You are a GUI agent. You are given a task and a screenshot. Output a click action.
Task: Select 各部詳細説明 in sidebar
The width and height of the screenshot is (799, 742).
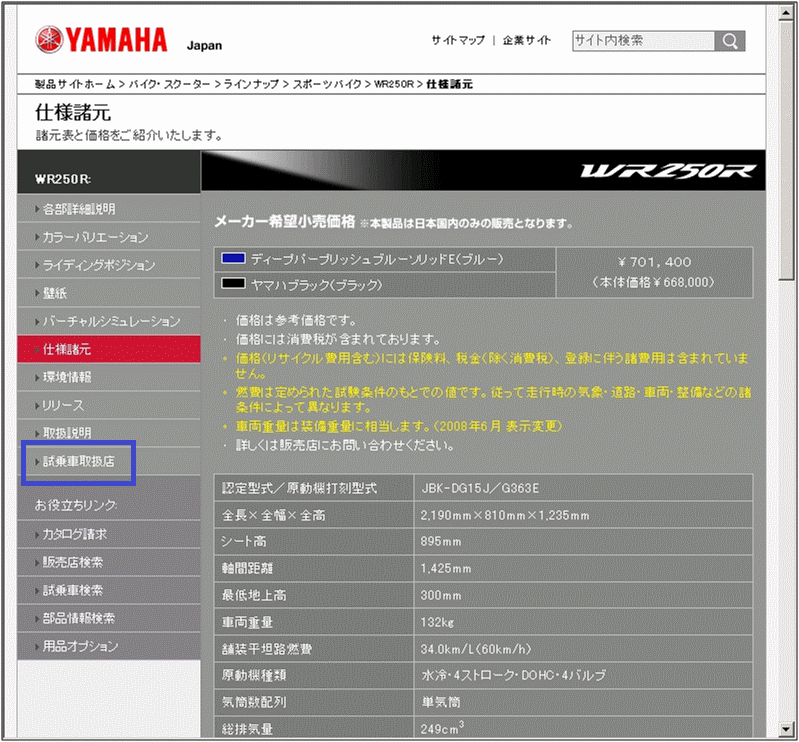(109, 209)
